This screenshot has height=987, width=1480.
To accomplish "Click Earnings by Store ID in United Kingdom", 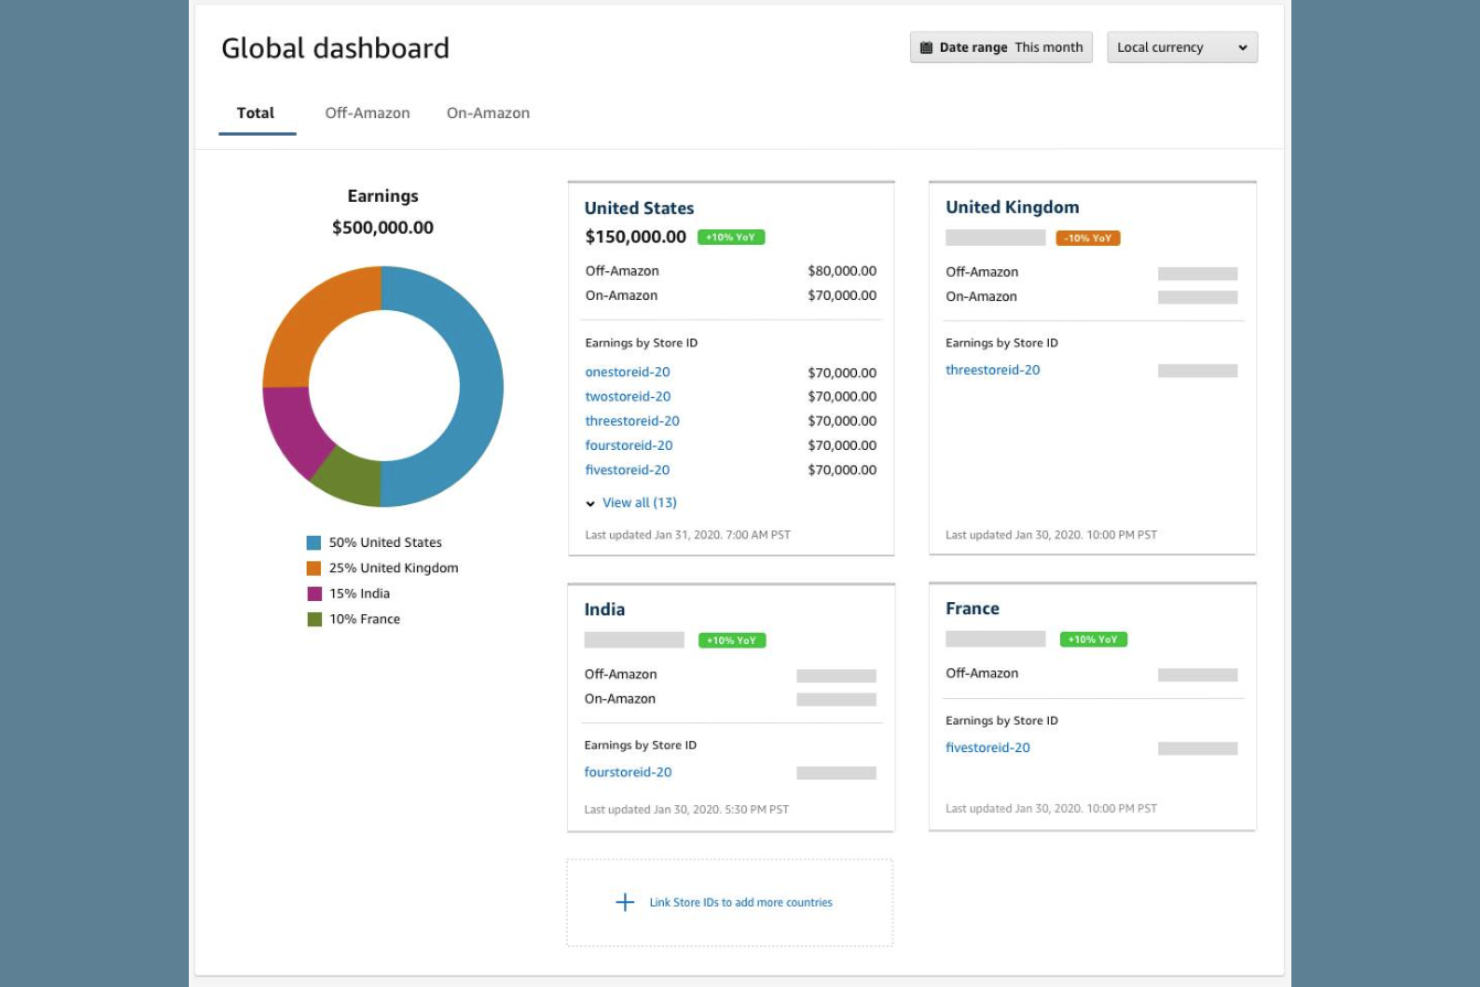I will pos(1001,343).
